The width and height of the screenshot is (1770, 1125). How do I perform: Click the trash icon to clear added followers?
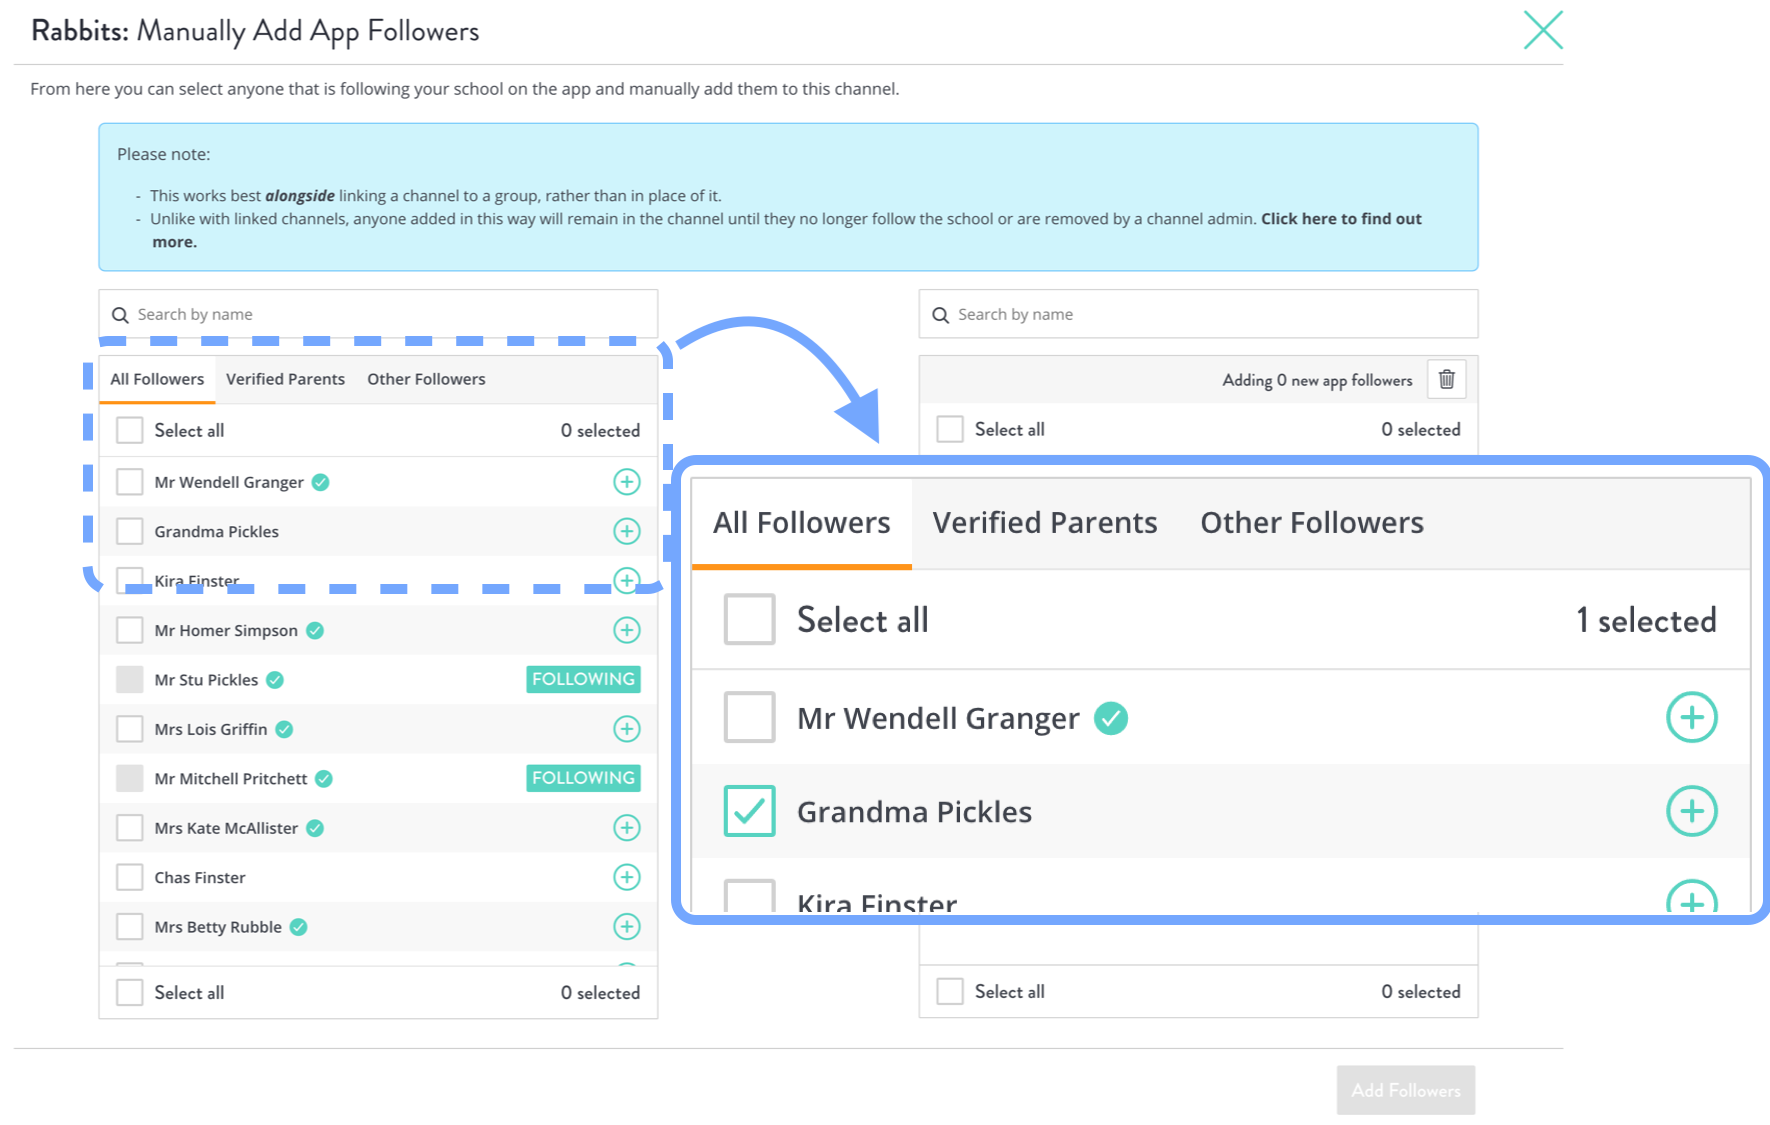1446,379
